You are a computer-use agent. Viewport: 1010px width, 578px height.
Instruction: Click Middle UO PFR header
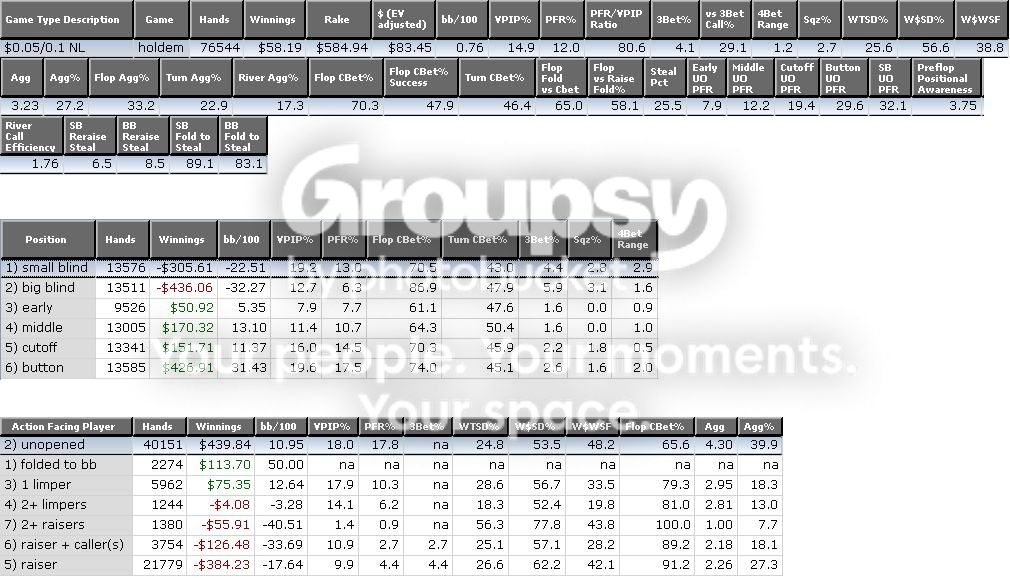pos(749,78)
